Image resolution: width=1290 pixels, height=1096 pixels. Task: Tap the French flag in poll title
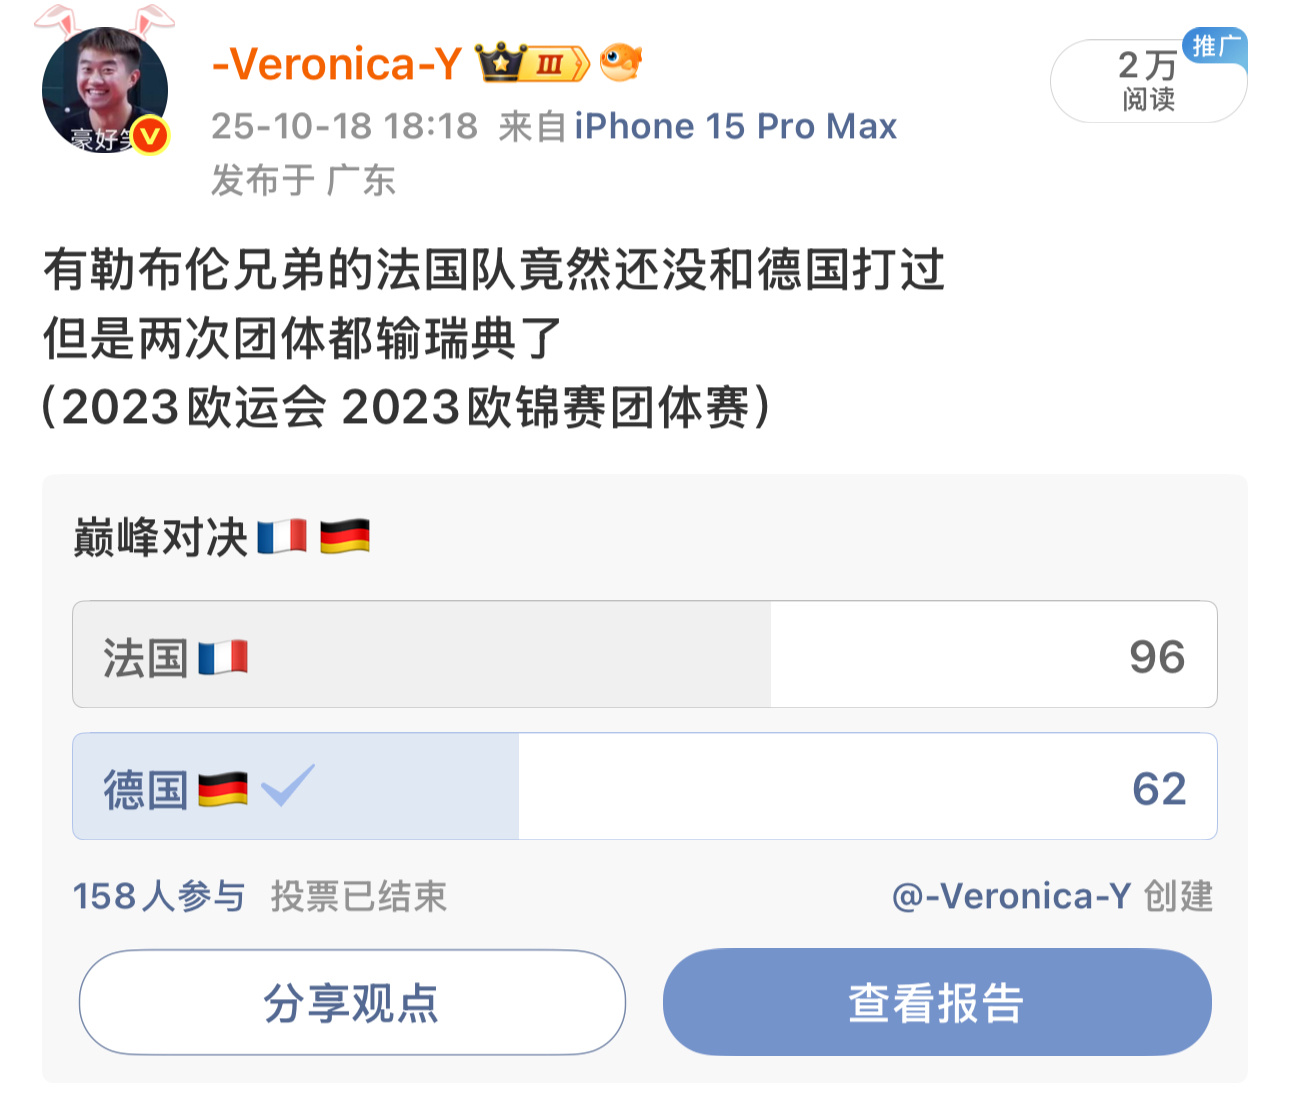pyautogui.click(x=282, y=537)
